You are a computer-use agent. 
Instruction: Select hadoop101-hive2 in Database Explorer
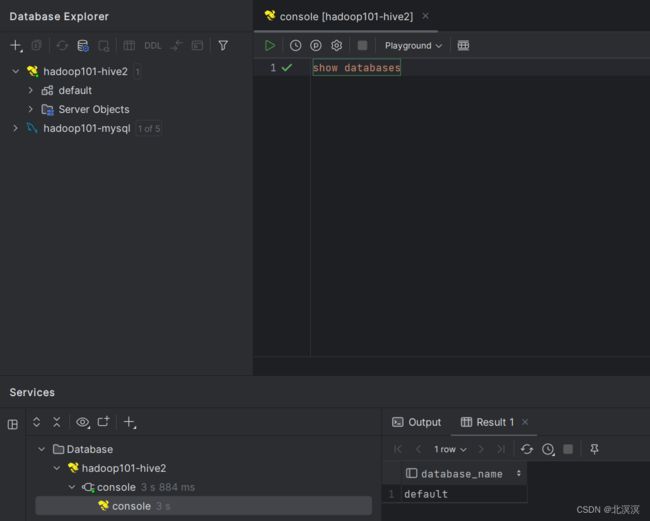click(x=85, y=71)
